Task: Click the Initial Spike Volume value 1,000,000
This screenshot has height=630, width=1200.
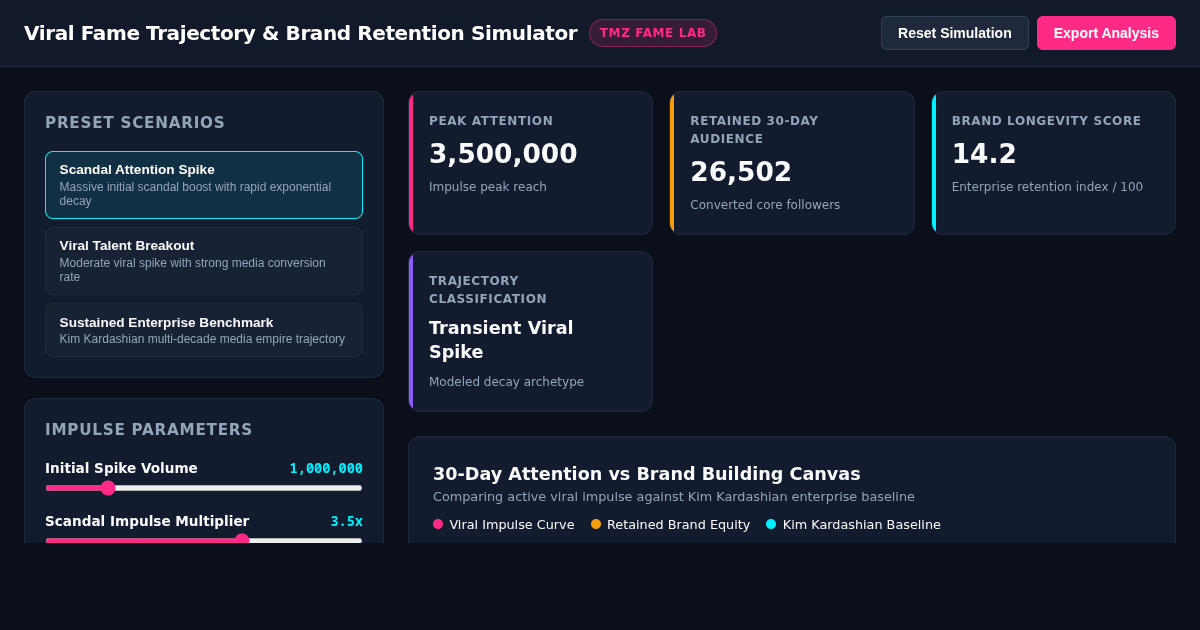Action: [326, 468]
